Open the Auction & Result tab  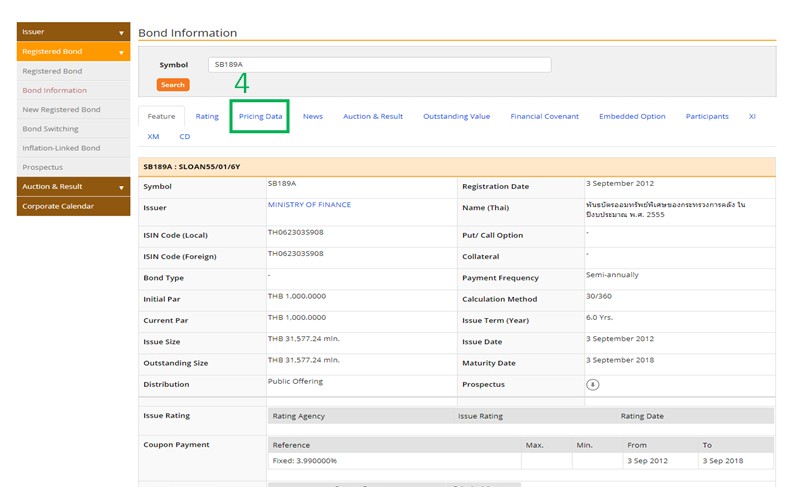click(373, 116)
